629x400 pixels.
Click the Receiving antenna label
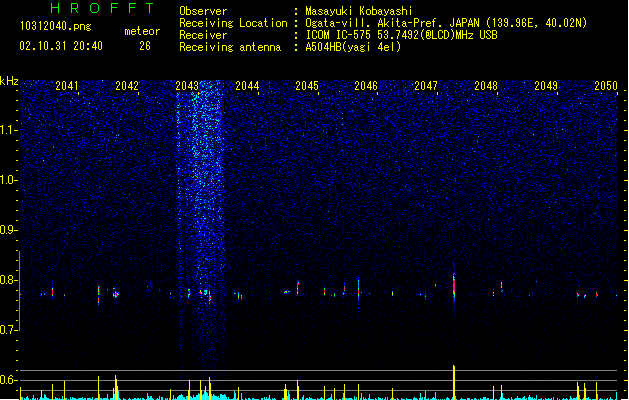(230, 47)
